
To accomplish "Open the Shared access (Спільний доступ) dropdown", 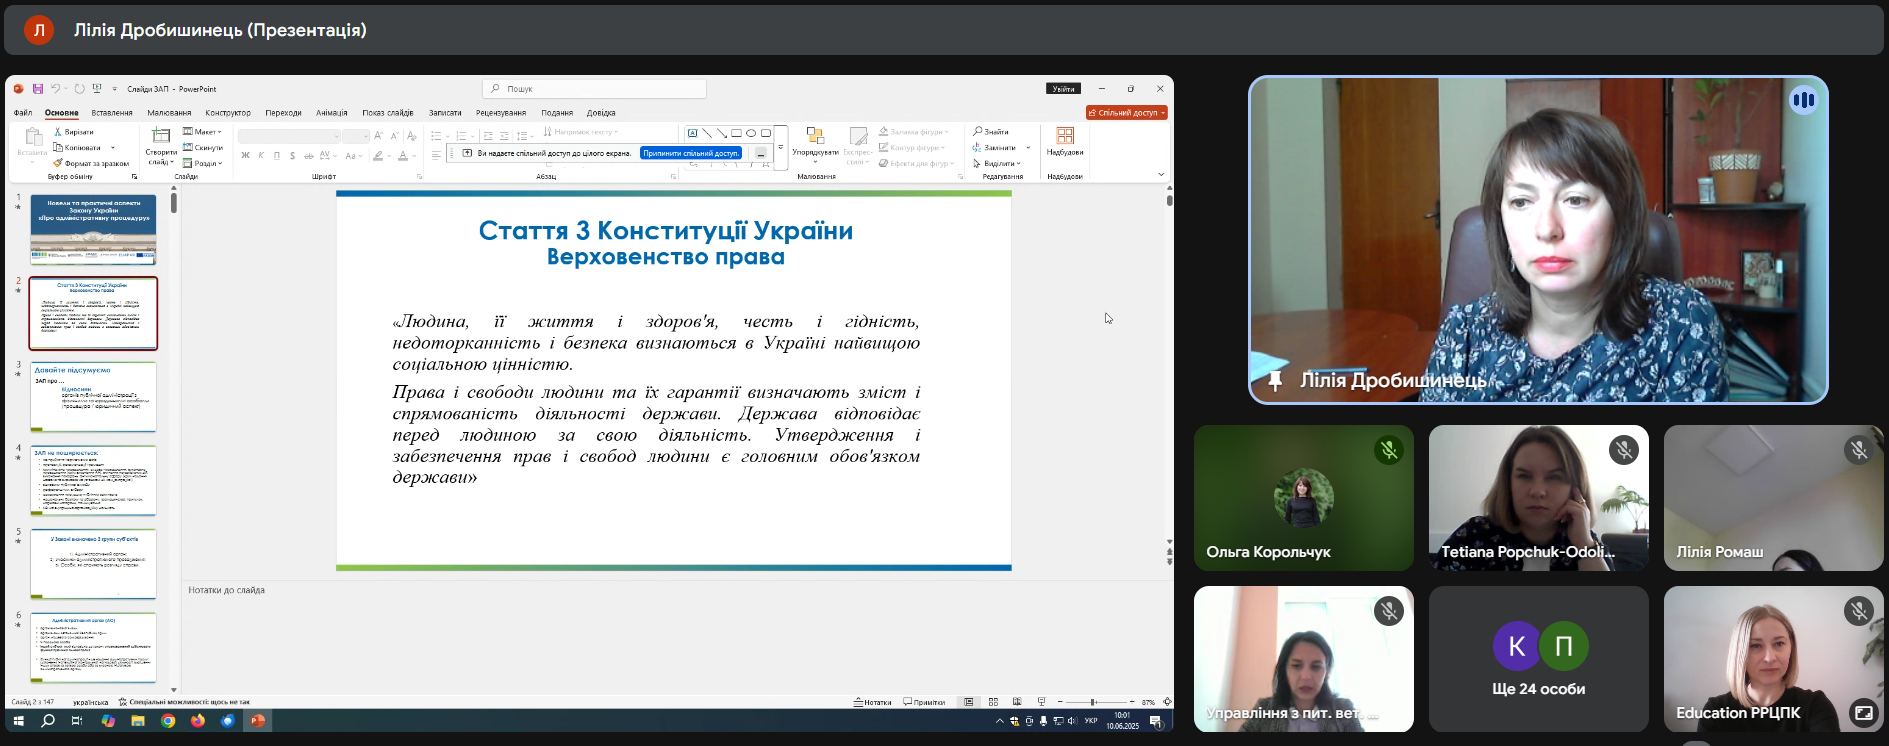I will (1127, 113).
